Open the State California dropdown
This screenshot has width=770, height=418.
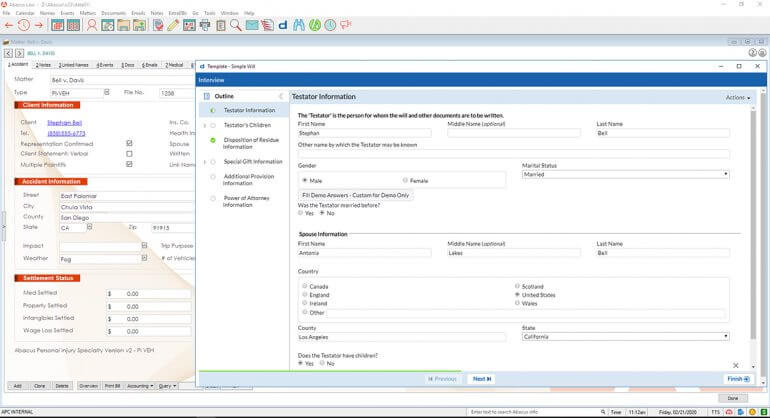click(x=625, y=336)
